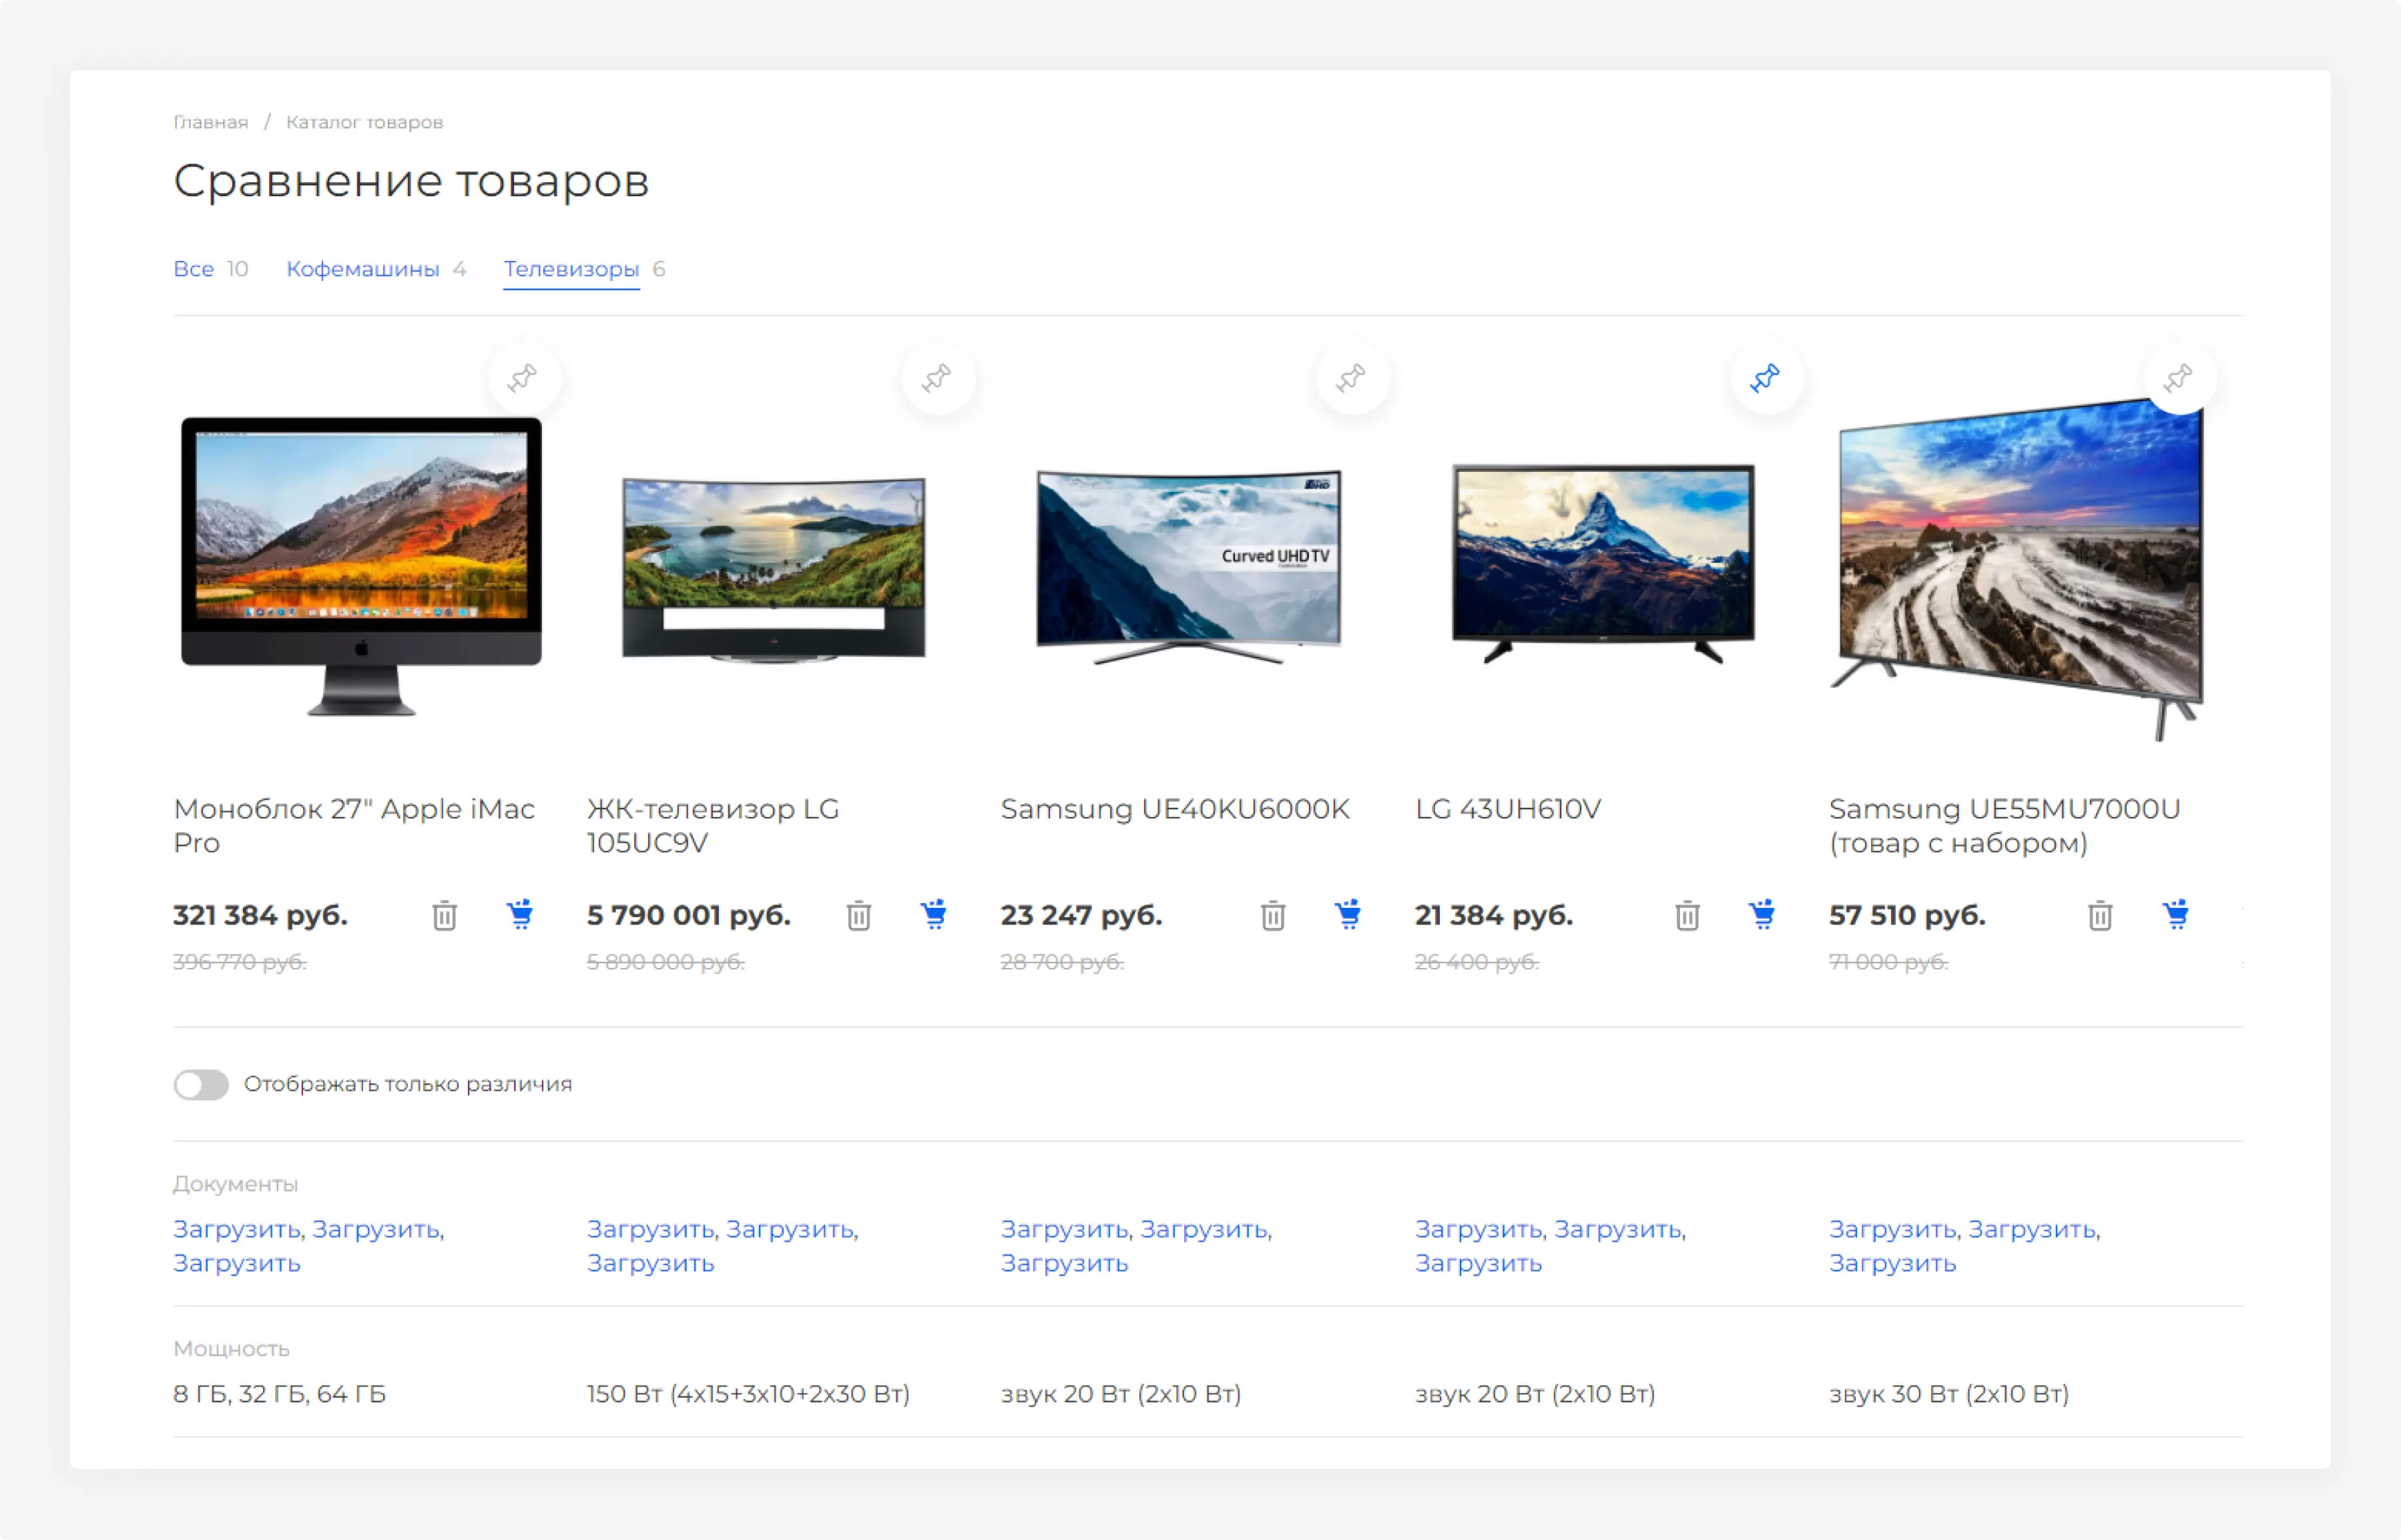Screen dimensions: 2401x1540
Task: Pin the LG 105UC9V television
Action: [x=937, y=378]
